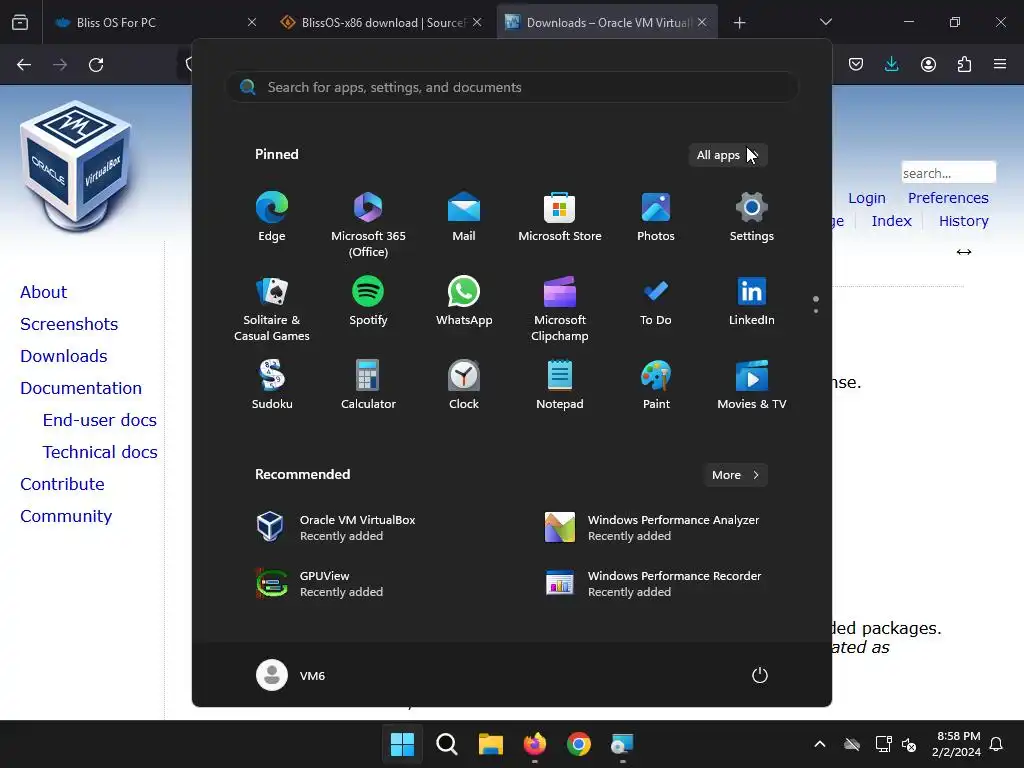Image resolution: width=1024 pixels, height=768 pixels.
Task: Expand the list all tabs dropdown
Action: (x=825, y=22)
